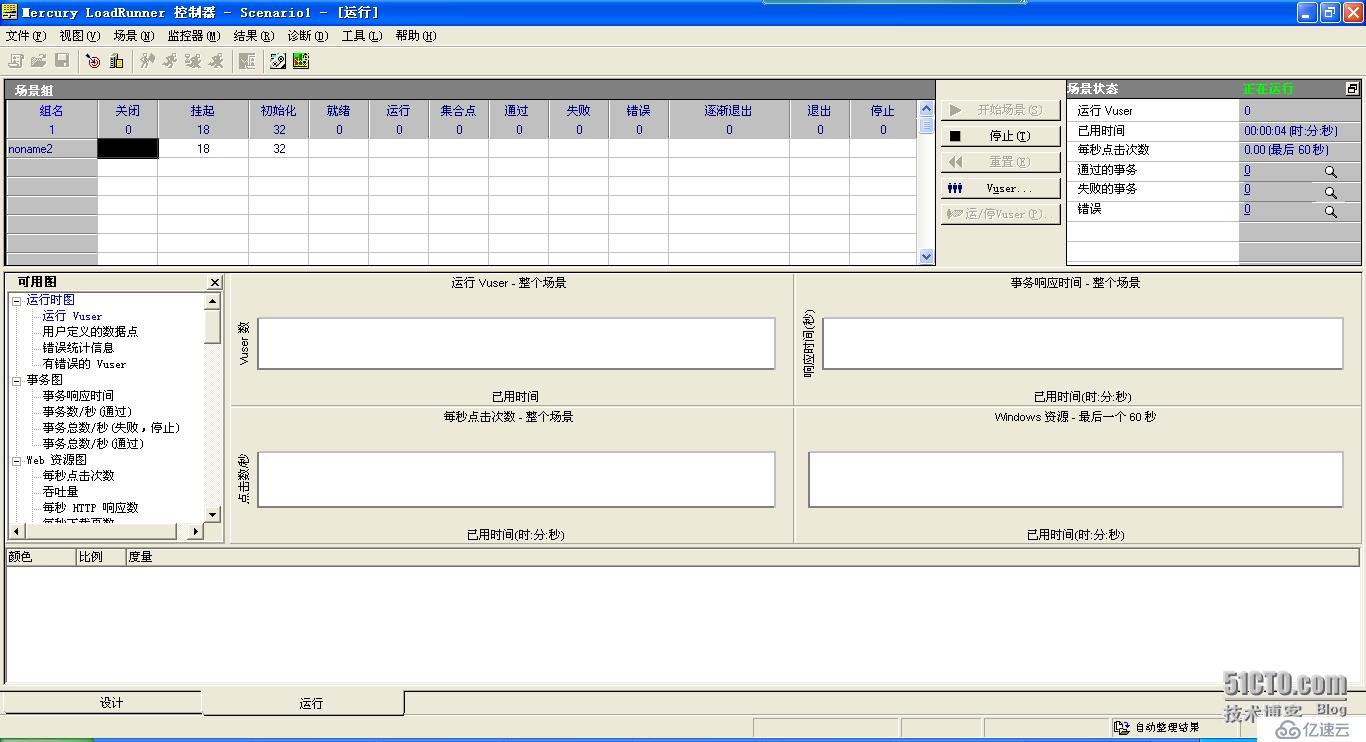Select 每秒点击次数 in the graph tree
The height and width of the screenshot is (742, 1366).
[x=78, y=476]
